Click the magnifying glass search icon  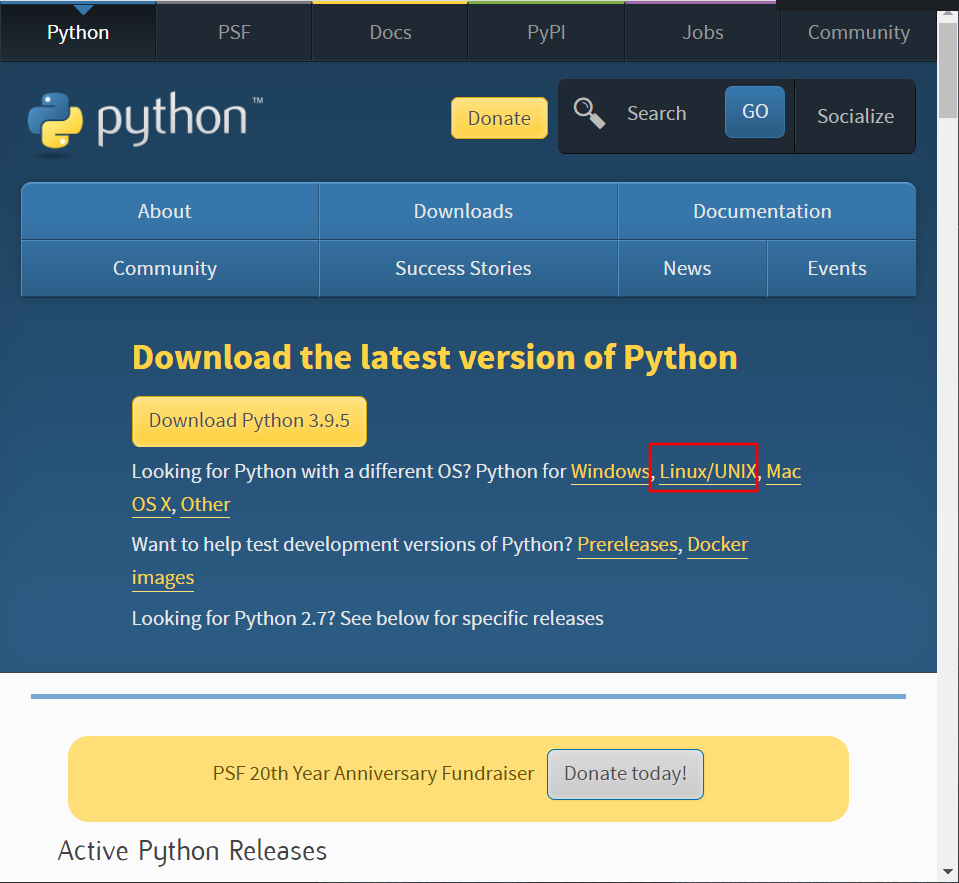589,113
